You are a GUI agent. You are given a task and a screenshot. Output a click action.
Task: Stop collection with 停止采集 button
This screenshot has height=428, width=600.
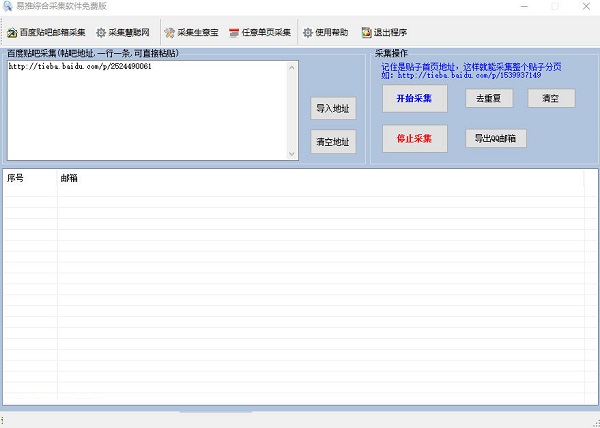(414, 138)
